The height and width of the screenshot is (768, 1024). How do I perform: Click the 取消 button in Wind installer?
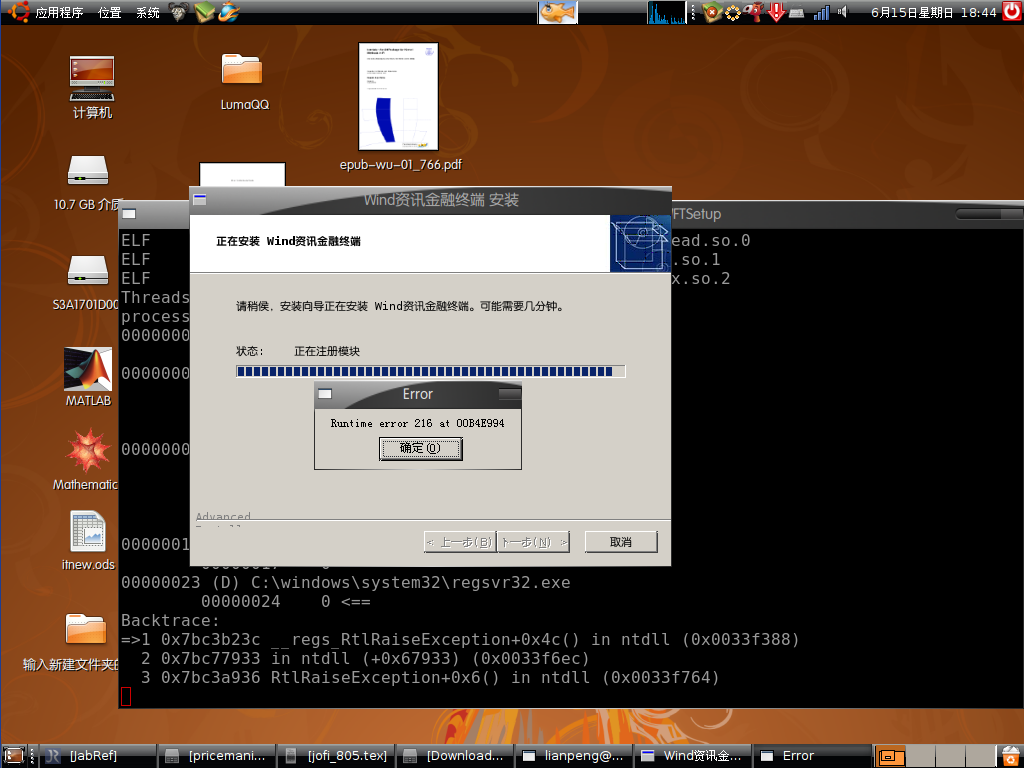pos(620,542)
